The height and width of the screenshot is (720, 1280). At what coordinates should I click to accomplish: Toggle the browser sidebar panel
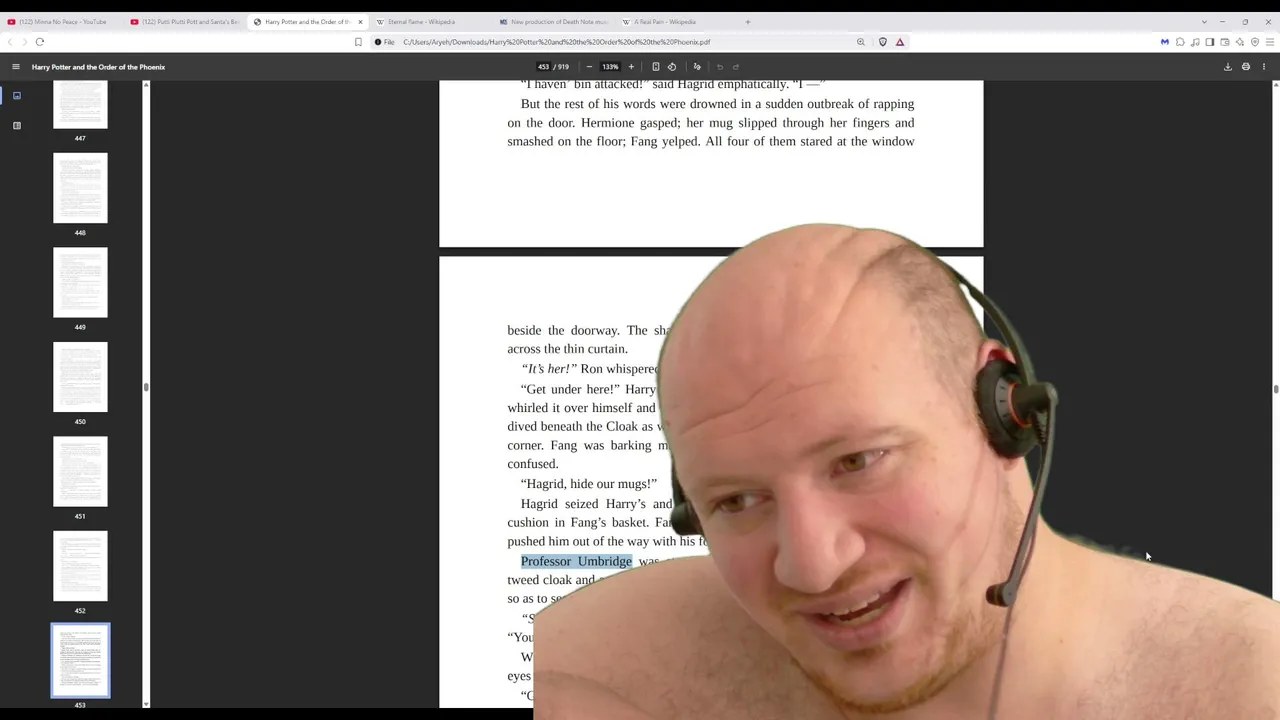(x=1210, y=42)
